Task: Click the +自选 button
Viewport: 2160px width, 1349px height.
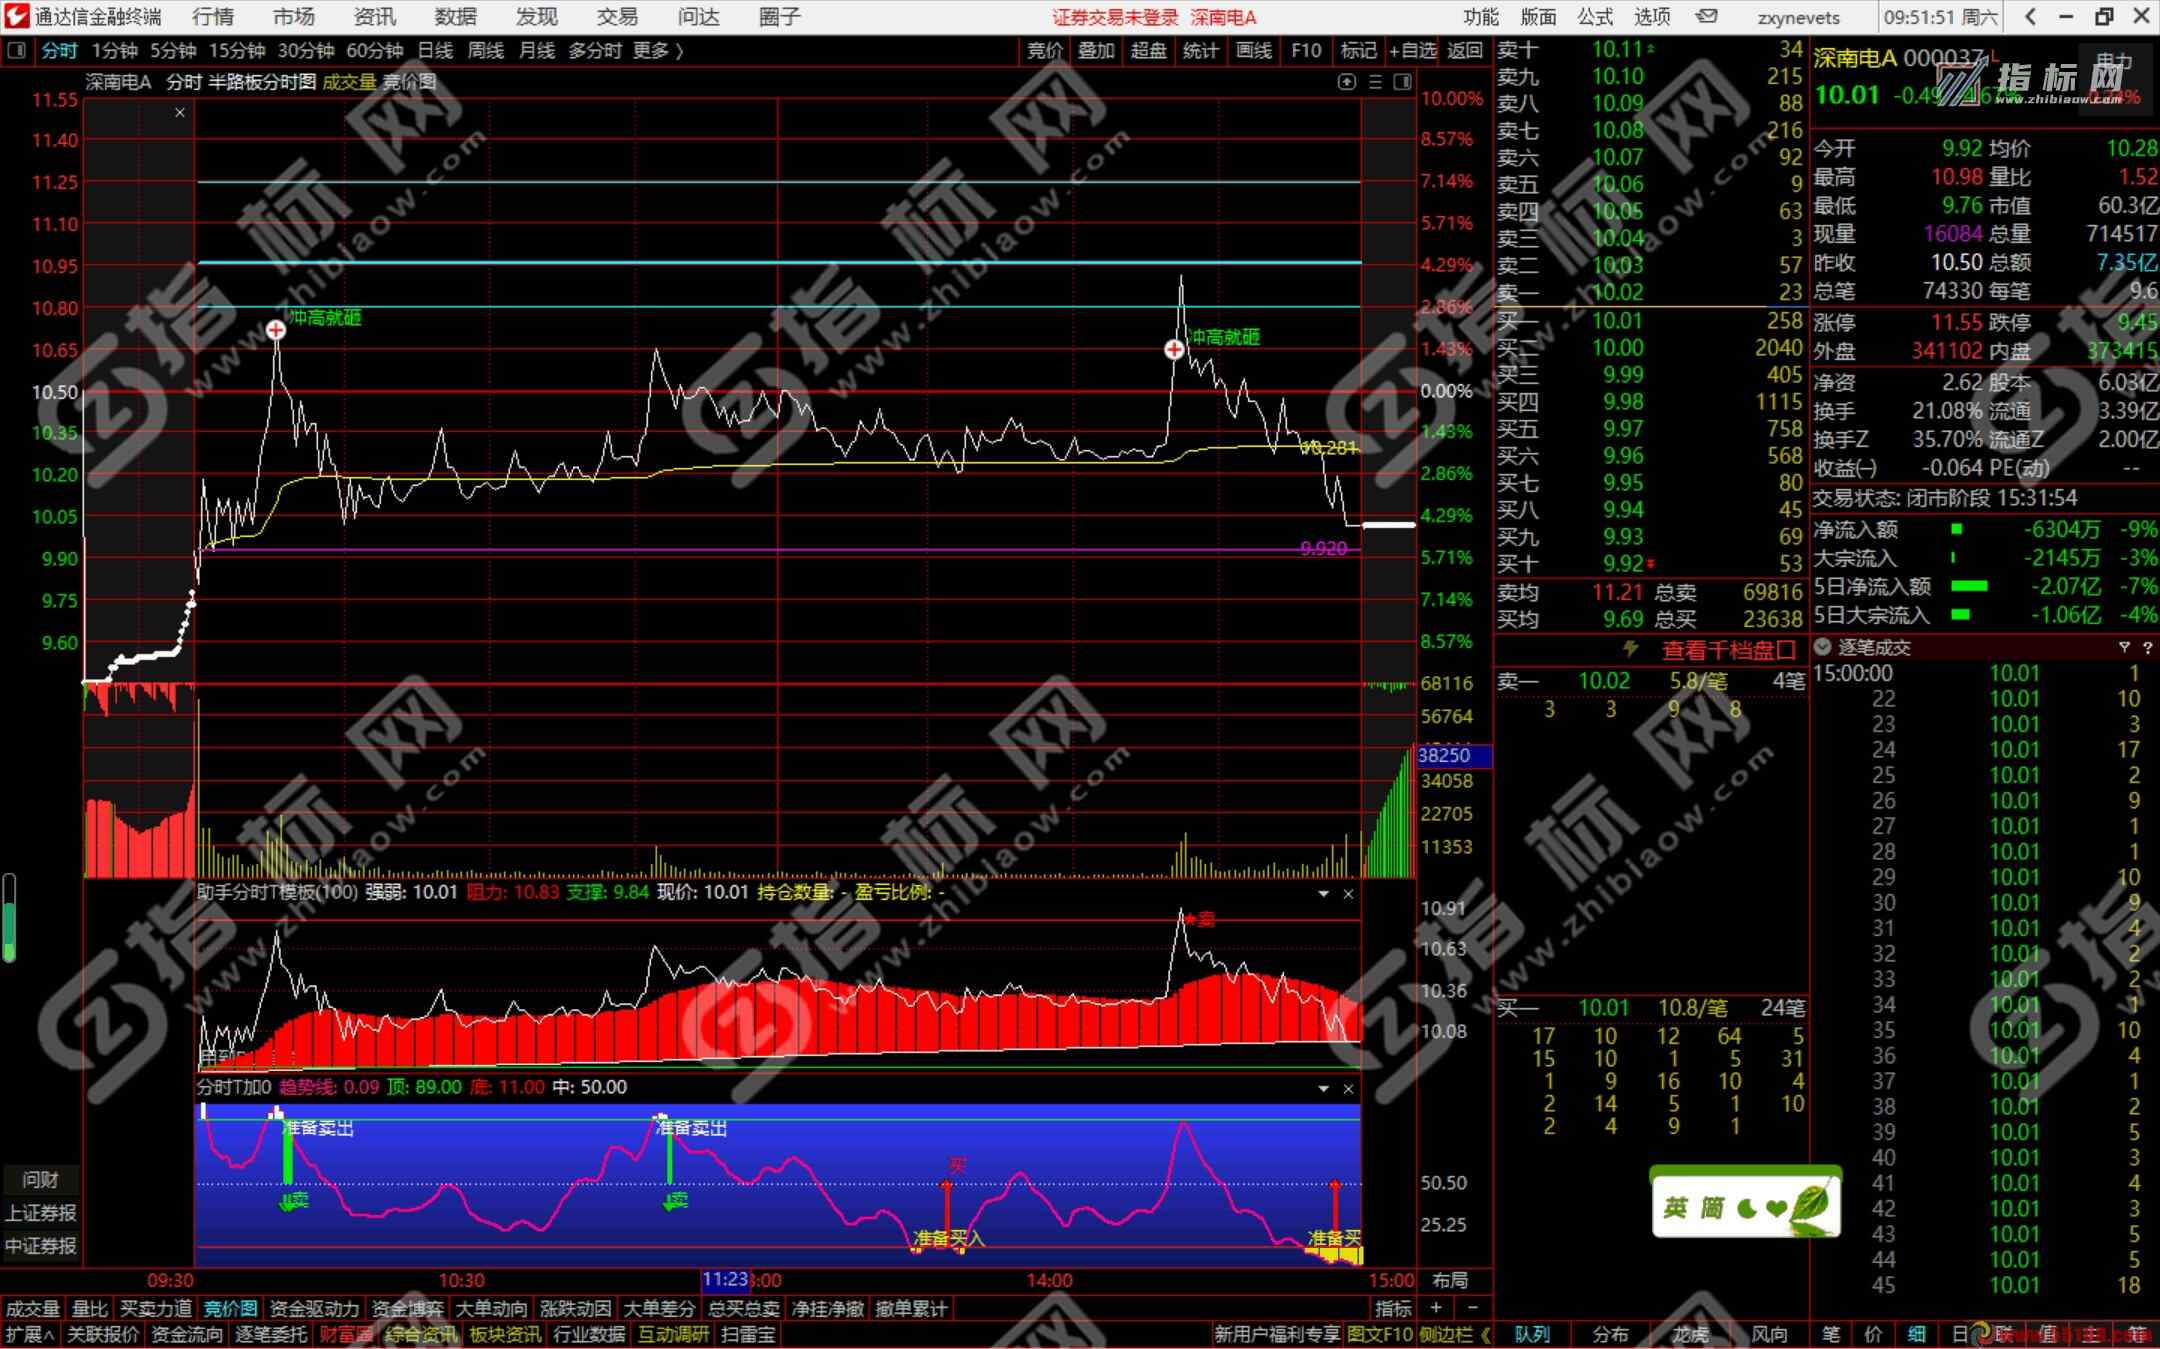Action: [1412, 50]
